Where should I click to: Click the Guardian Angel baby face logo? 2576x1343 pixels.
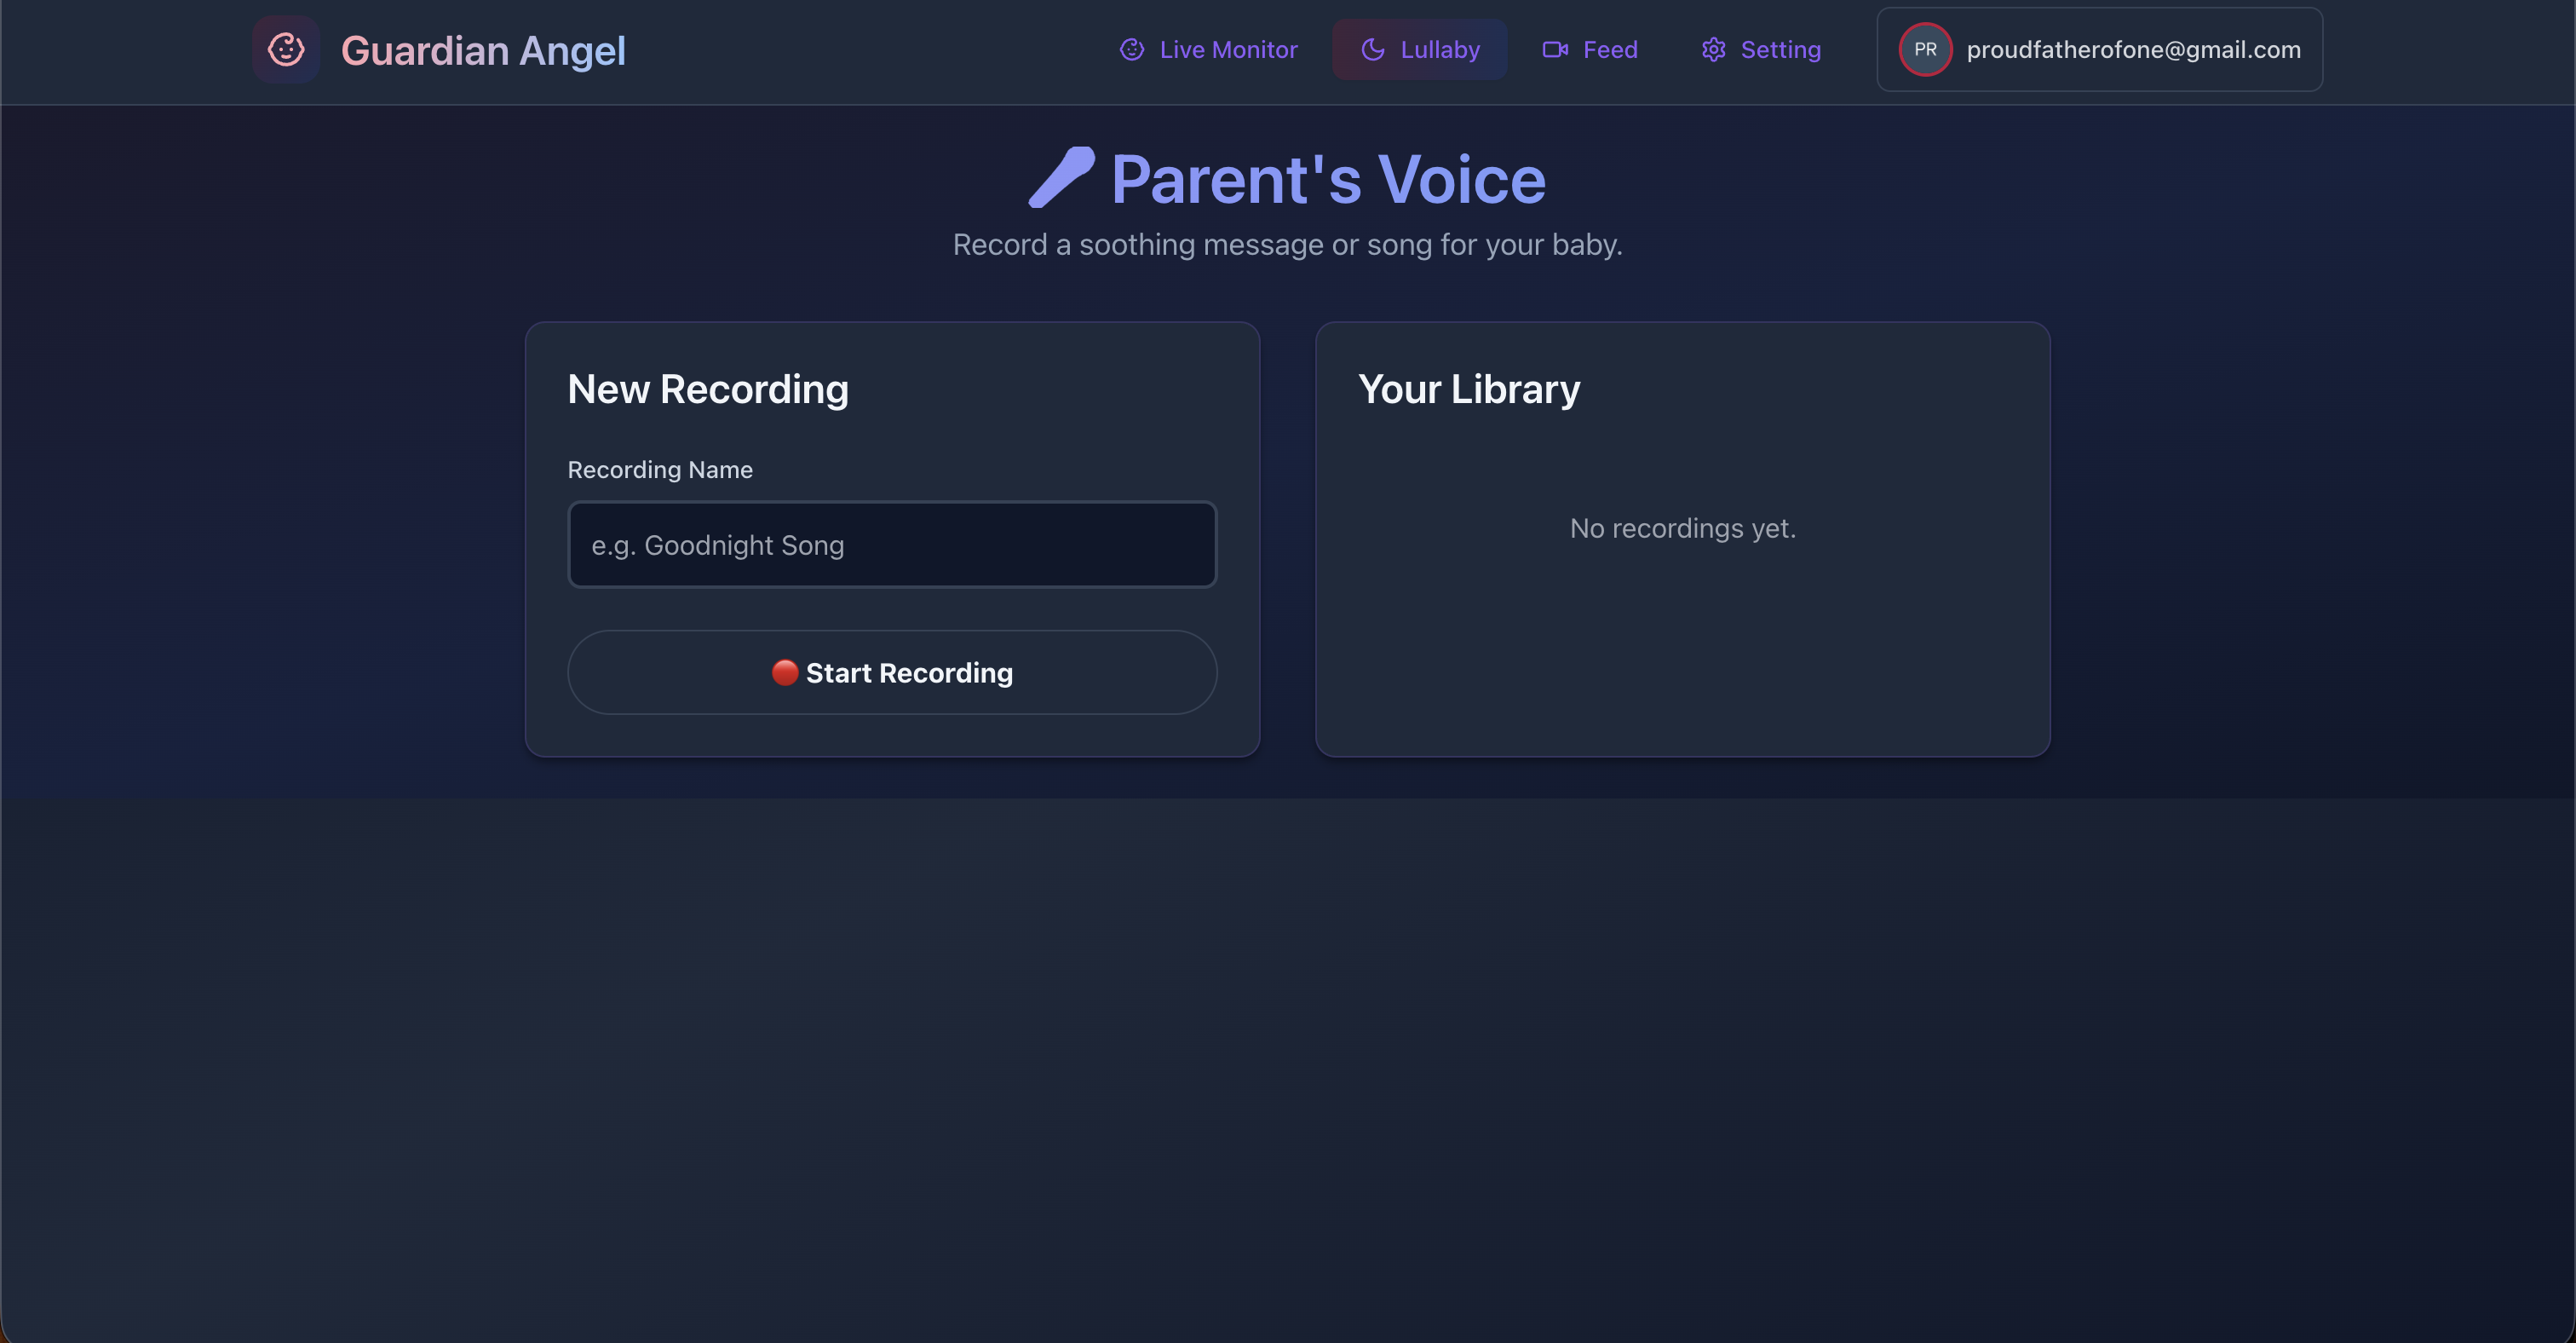click(286, 49)
